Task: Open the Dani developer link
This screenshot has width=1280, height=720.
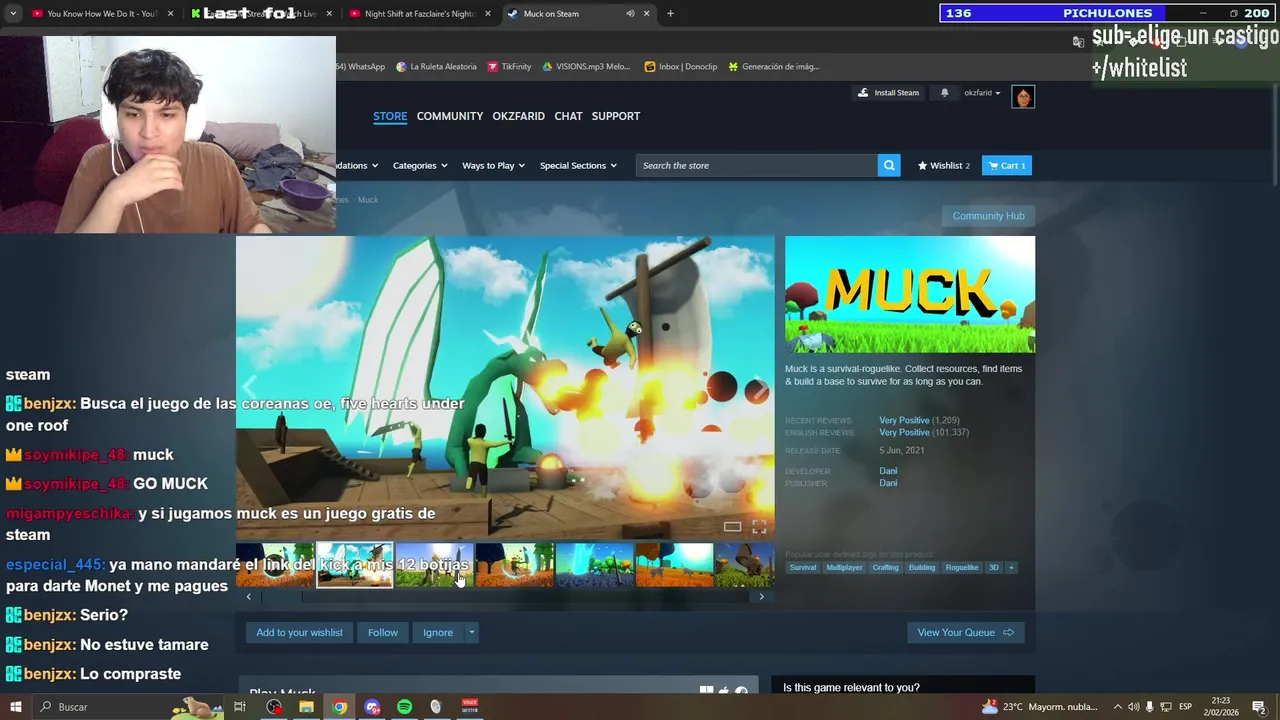Action: click(x=888, y=471)
